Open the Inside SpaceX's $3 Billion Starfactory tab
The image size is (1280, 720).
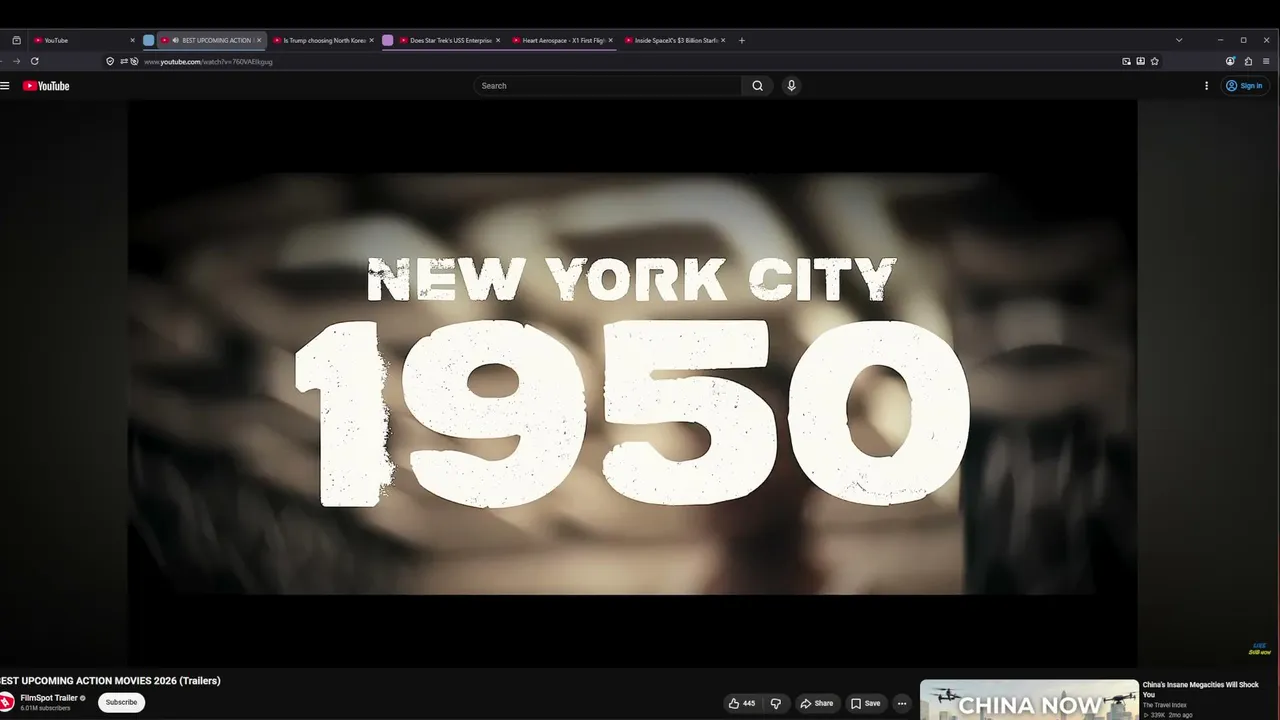tap(675, 40)
